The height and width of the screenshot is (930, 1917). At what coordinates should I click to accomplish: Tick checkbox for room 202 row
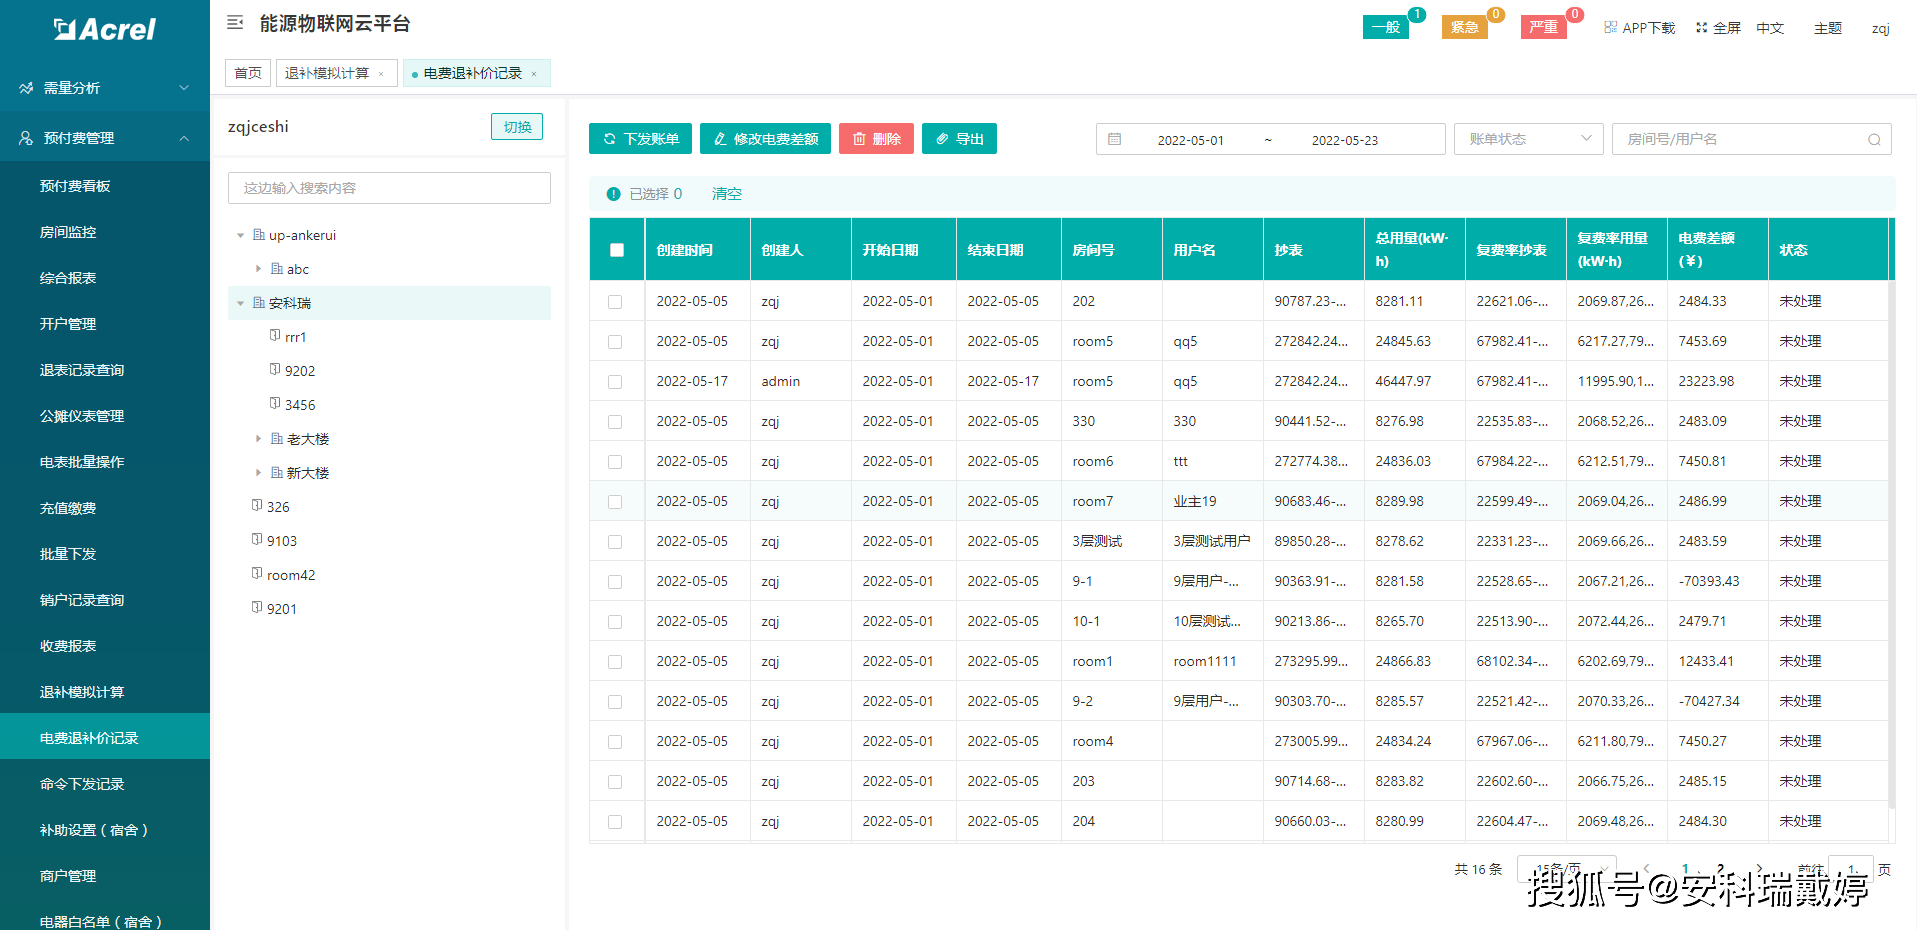coord(615,302)
